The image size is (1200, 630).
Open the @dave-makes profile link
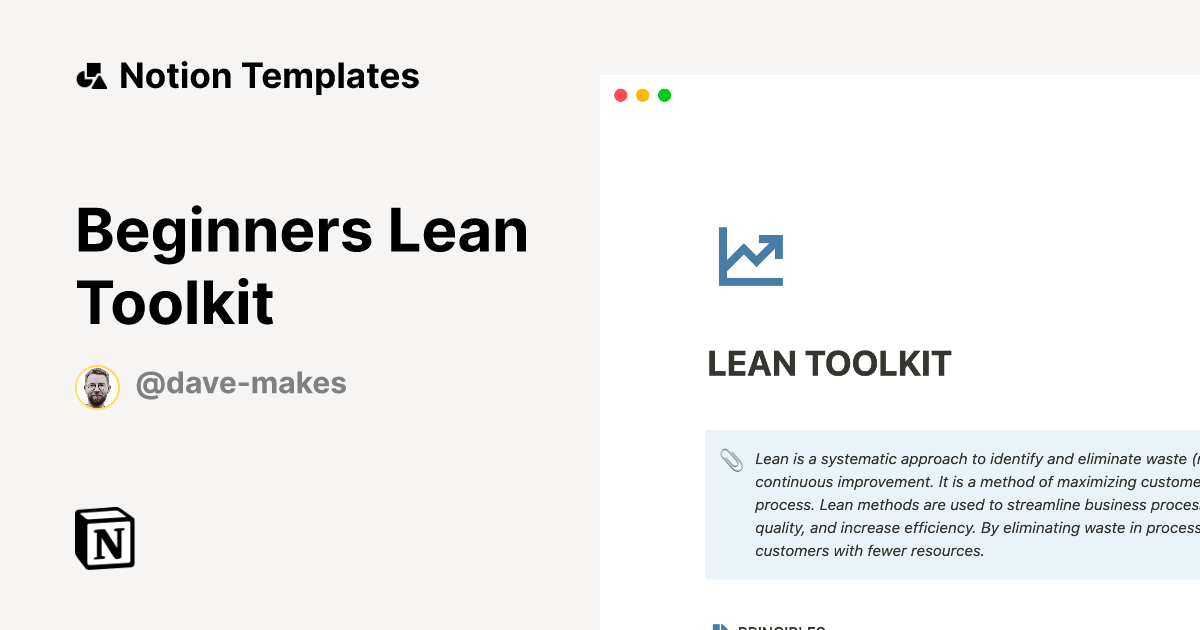242,383
